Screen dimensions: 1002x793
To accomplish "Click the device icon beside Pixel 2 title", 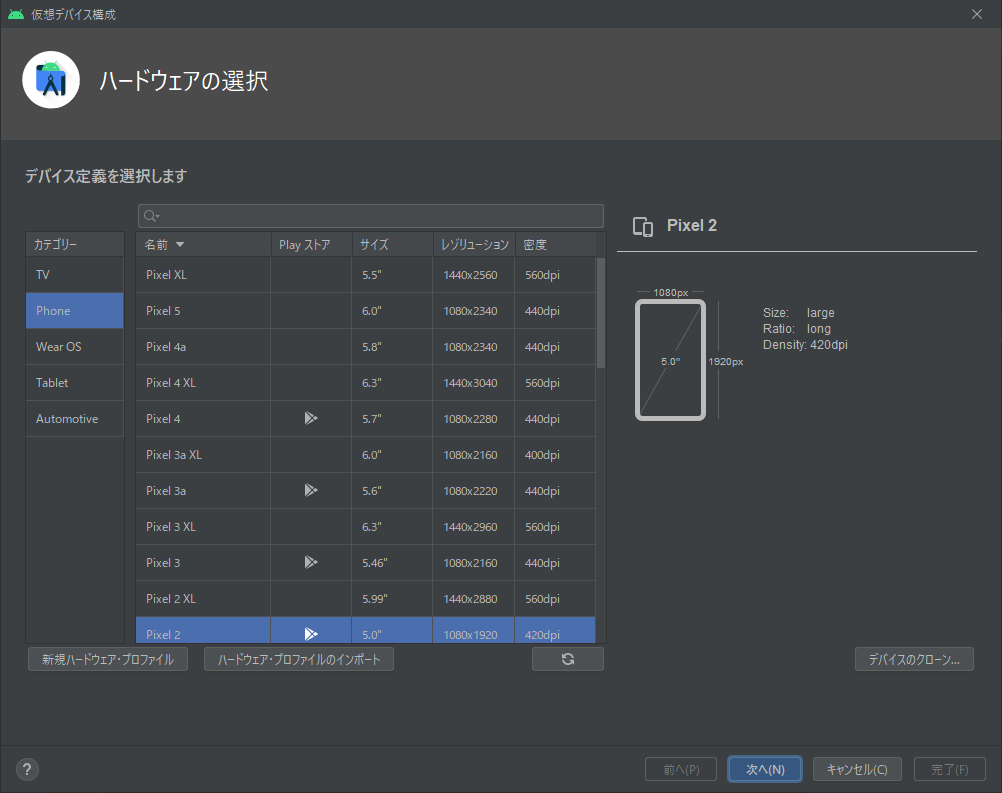I will point(643,226).
